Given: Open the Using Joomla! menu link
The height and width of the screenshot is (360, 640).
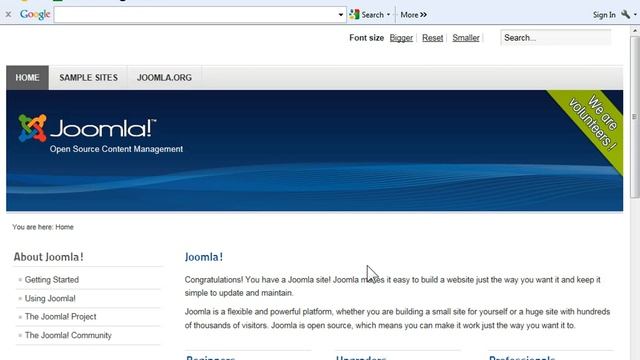Looking at the screenshot, I should (x=50, y=298).
